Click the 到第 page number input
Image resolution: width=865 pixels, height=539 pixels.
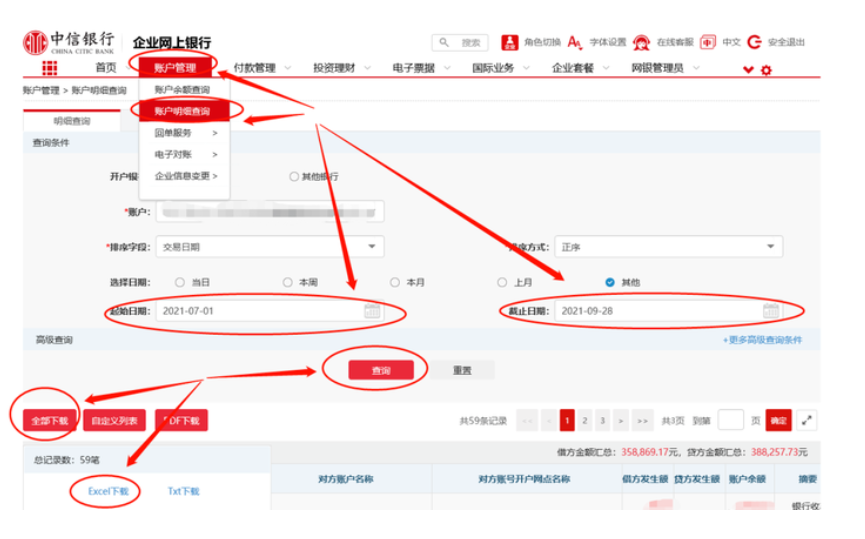click(x=730, y=420)
